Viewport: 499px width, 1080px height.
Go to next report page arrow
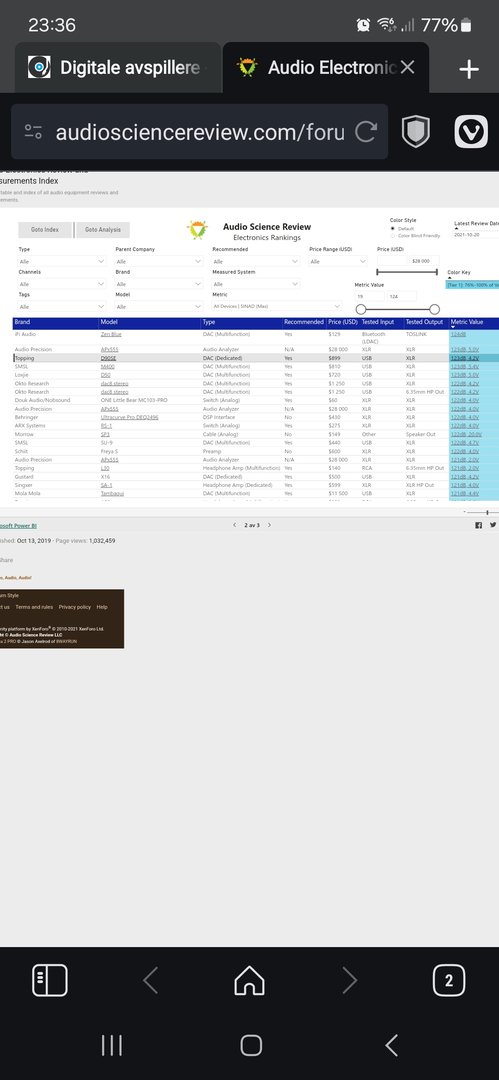click(x=269, y=526)
